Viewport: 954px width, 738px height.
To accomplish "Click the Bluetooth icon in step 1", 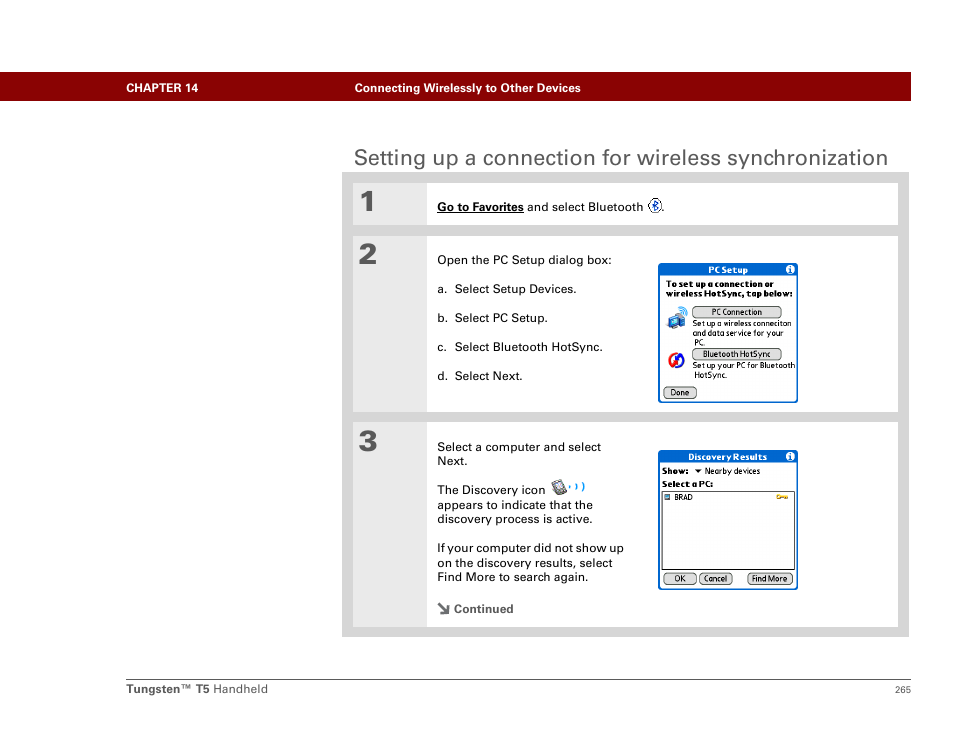I will [x=655, y=206].
